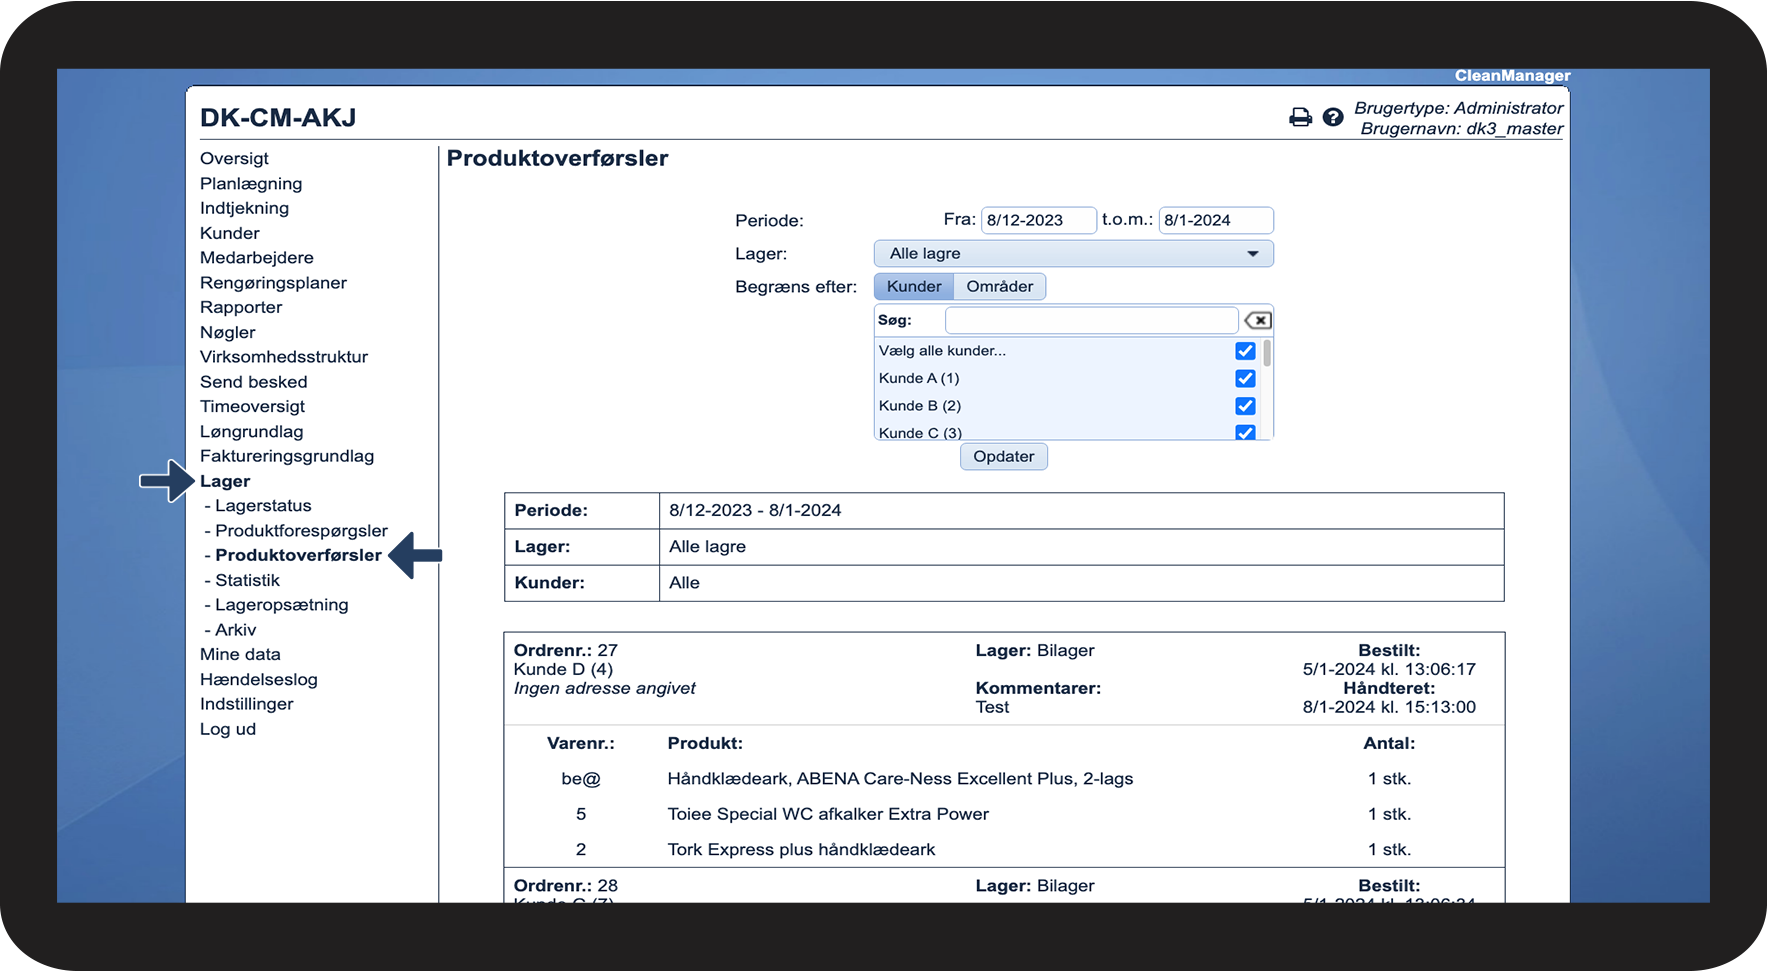Open Mine data in the sidebar
Viewport: 1767px width, 971px height.
tap(240, 654)
